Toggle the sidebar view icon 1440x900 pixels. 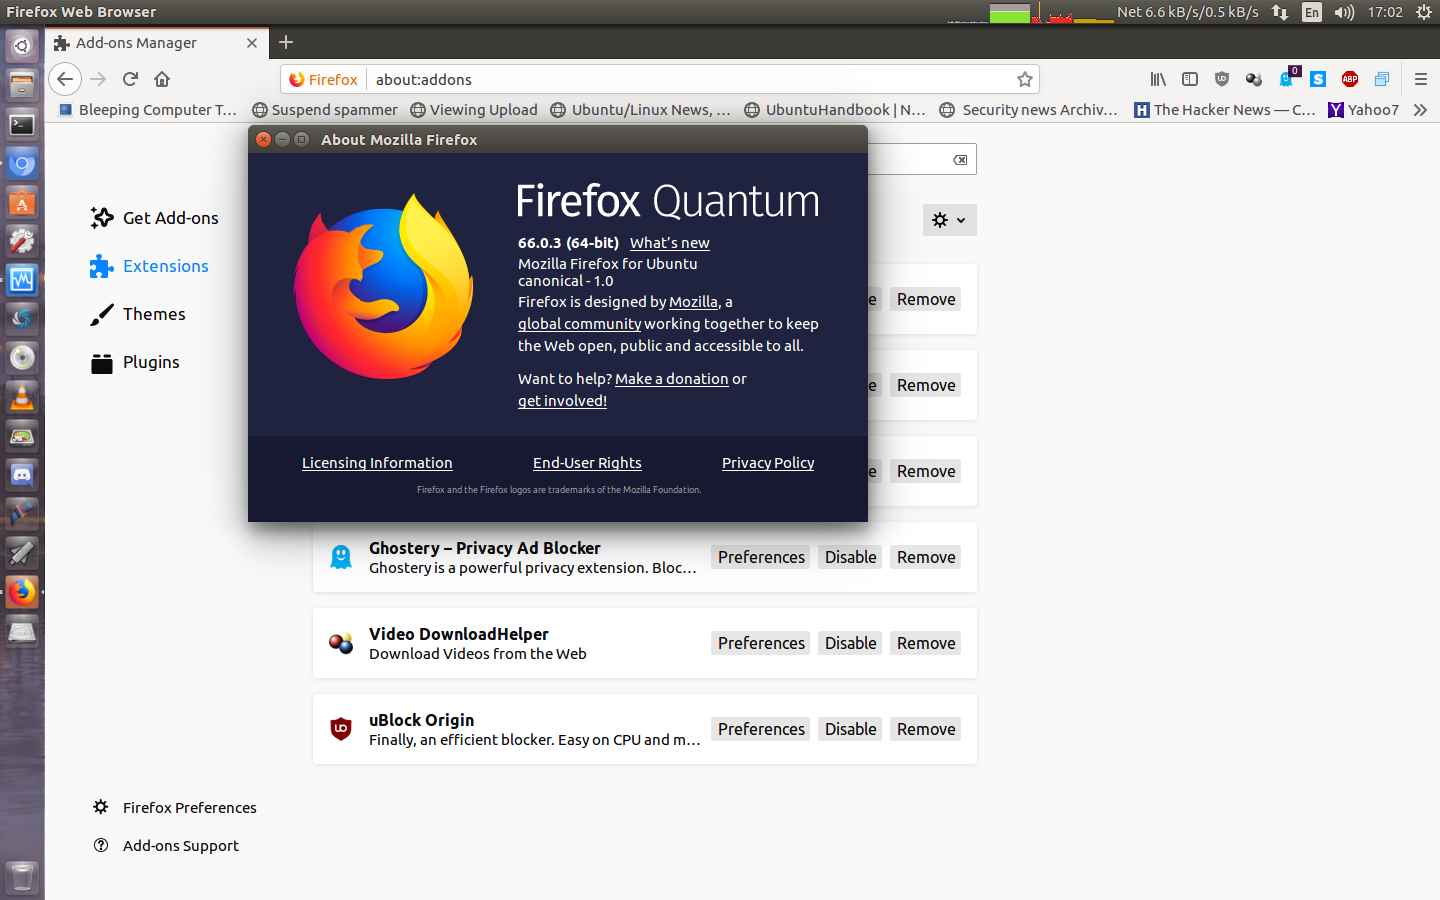coord(1190,79)
